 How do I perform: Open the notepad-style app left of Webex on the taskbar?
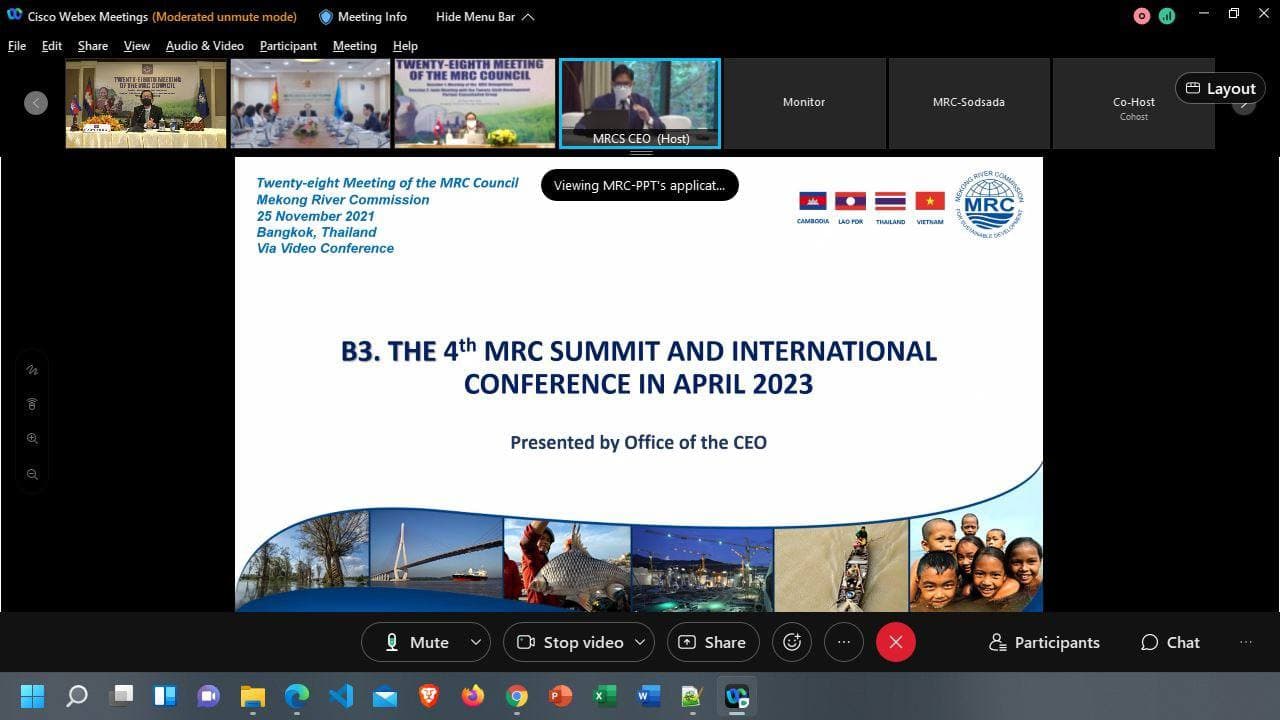point(692,695)
